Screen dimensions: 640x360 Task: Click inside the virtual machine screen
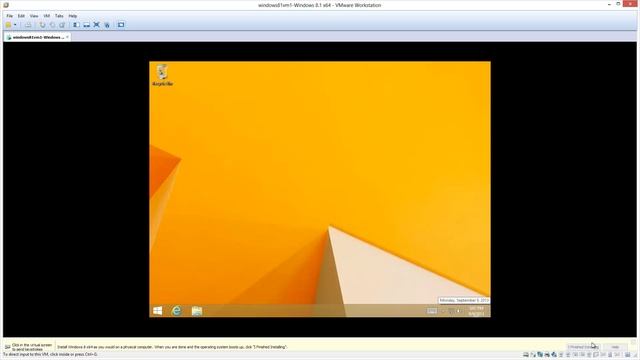[x=320, y=189]
